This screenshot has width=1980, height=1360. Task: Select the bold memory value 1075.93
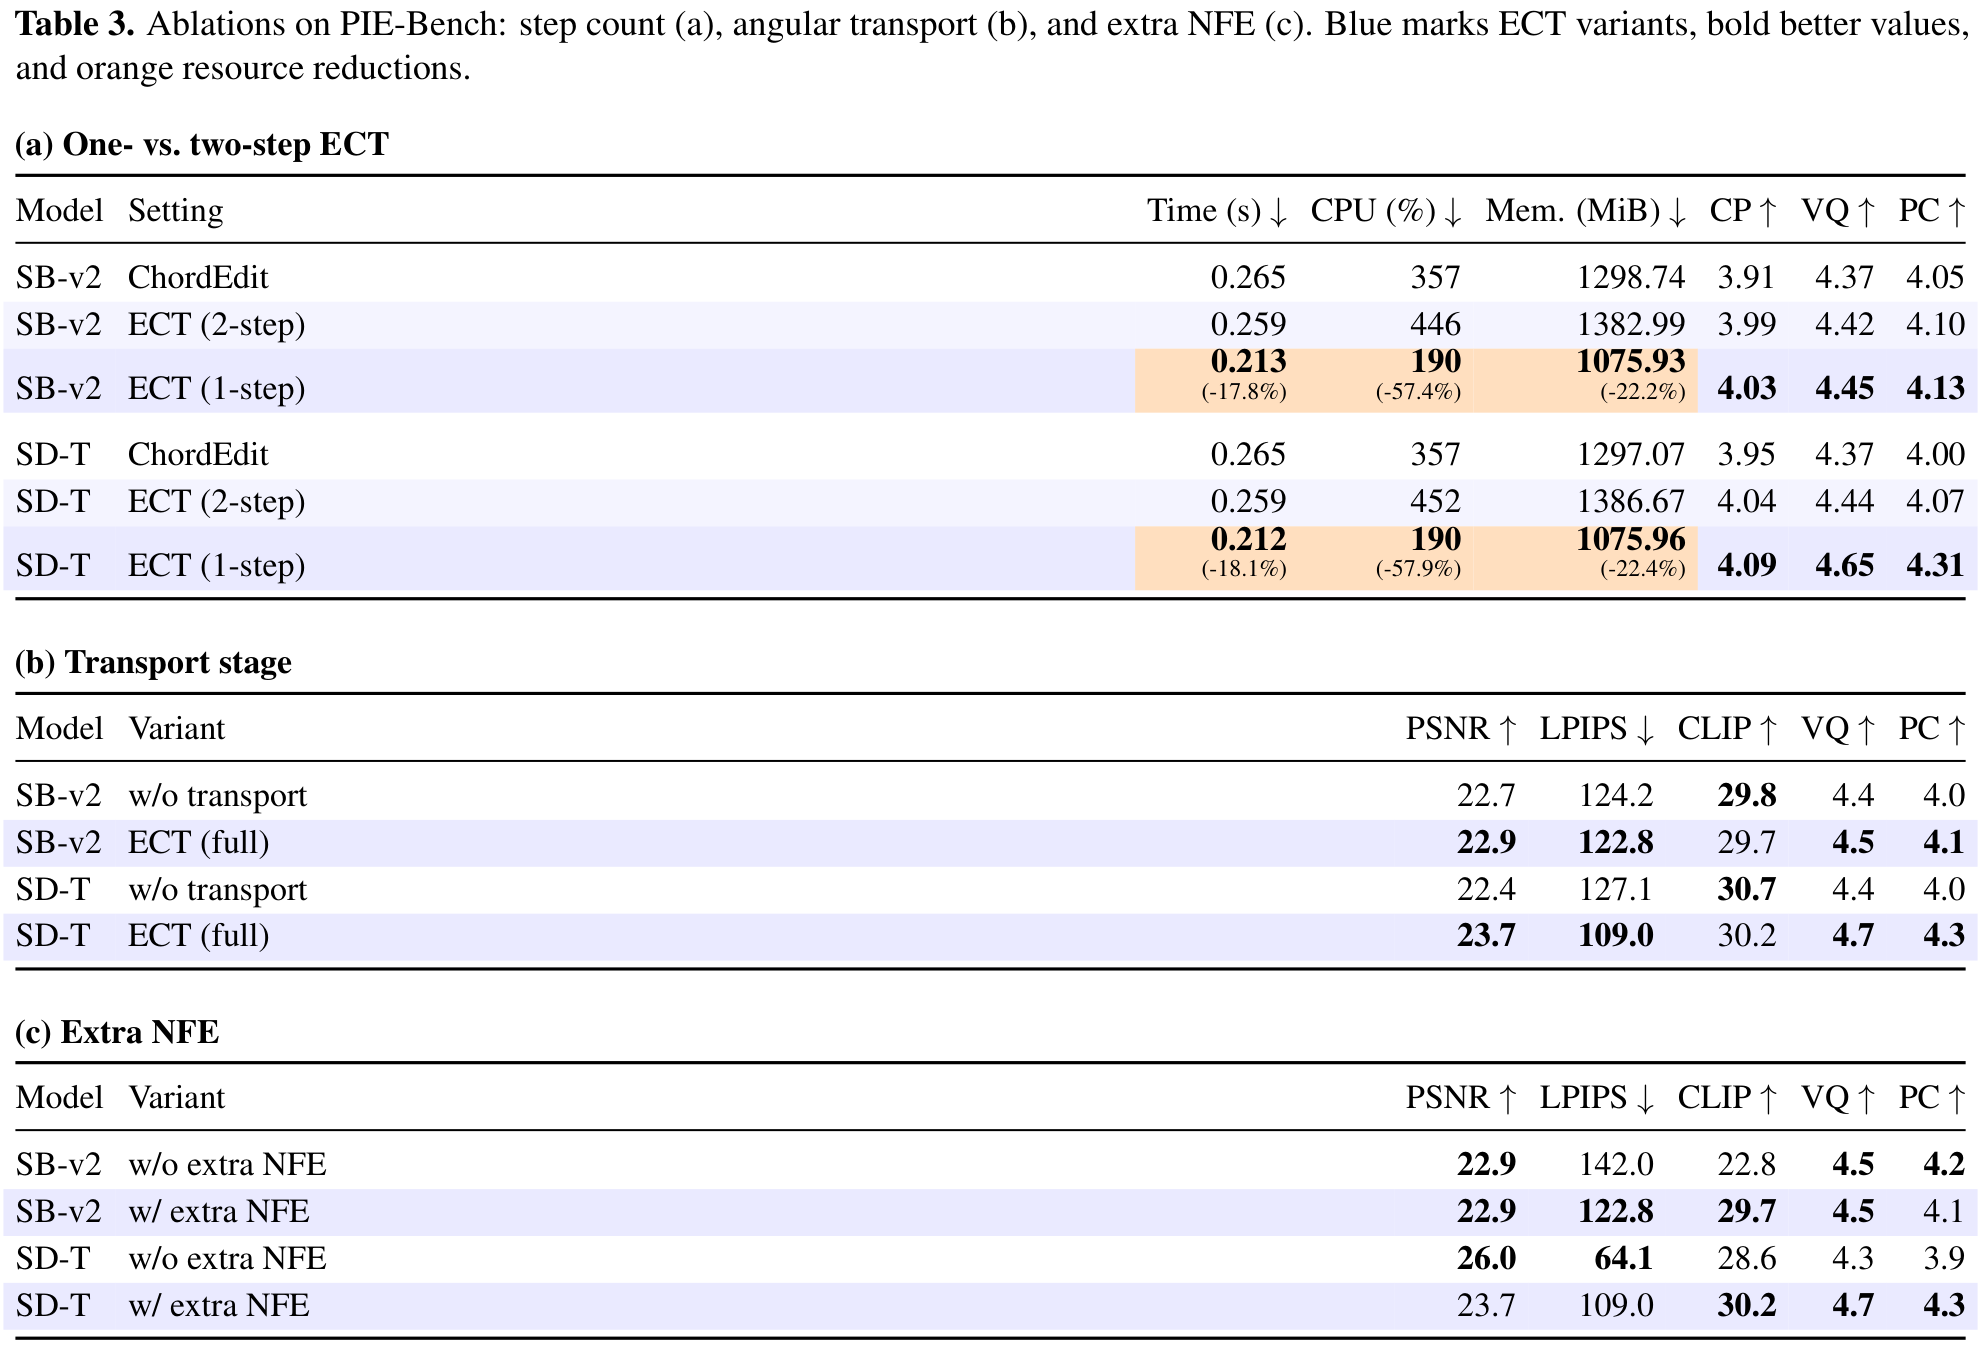tap(1631, 361)
